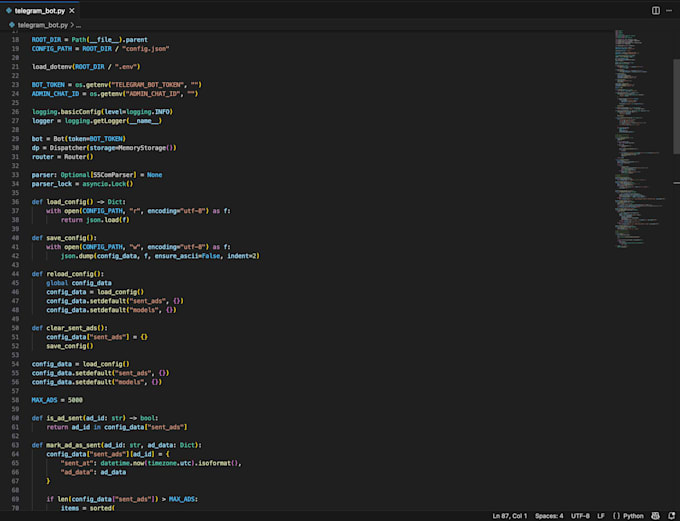Viewport: 680px width, 521px height.
Task: Click 'def mark_ad_as_sent' function name
Action: (73, 445)
